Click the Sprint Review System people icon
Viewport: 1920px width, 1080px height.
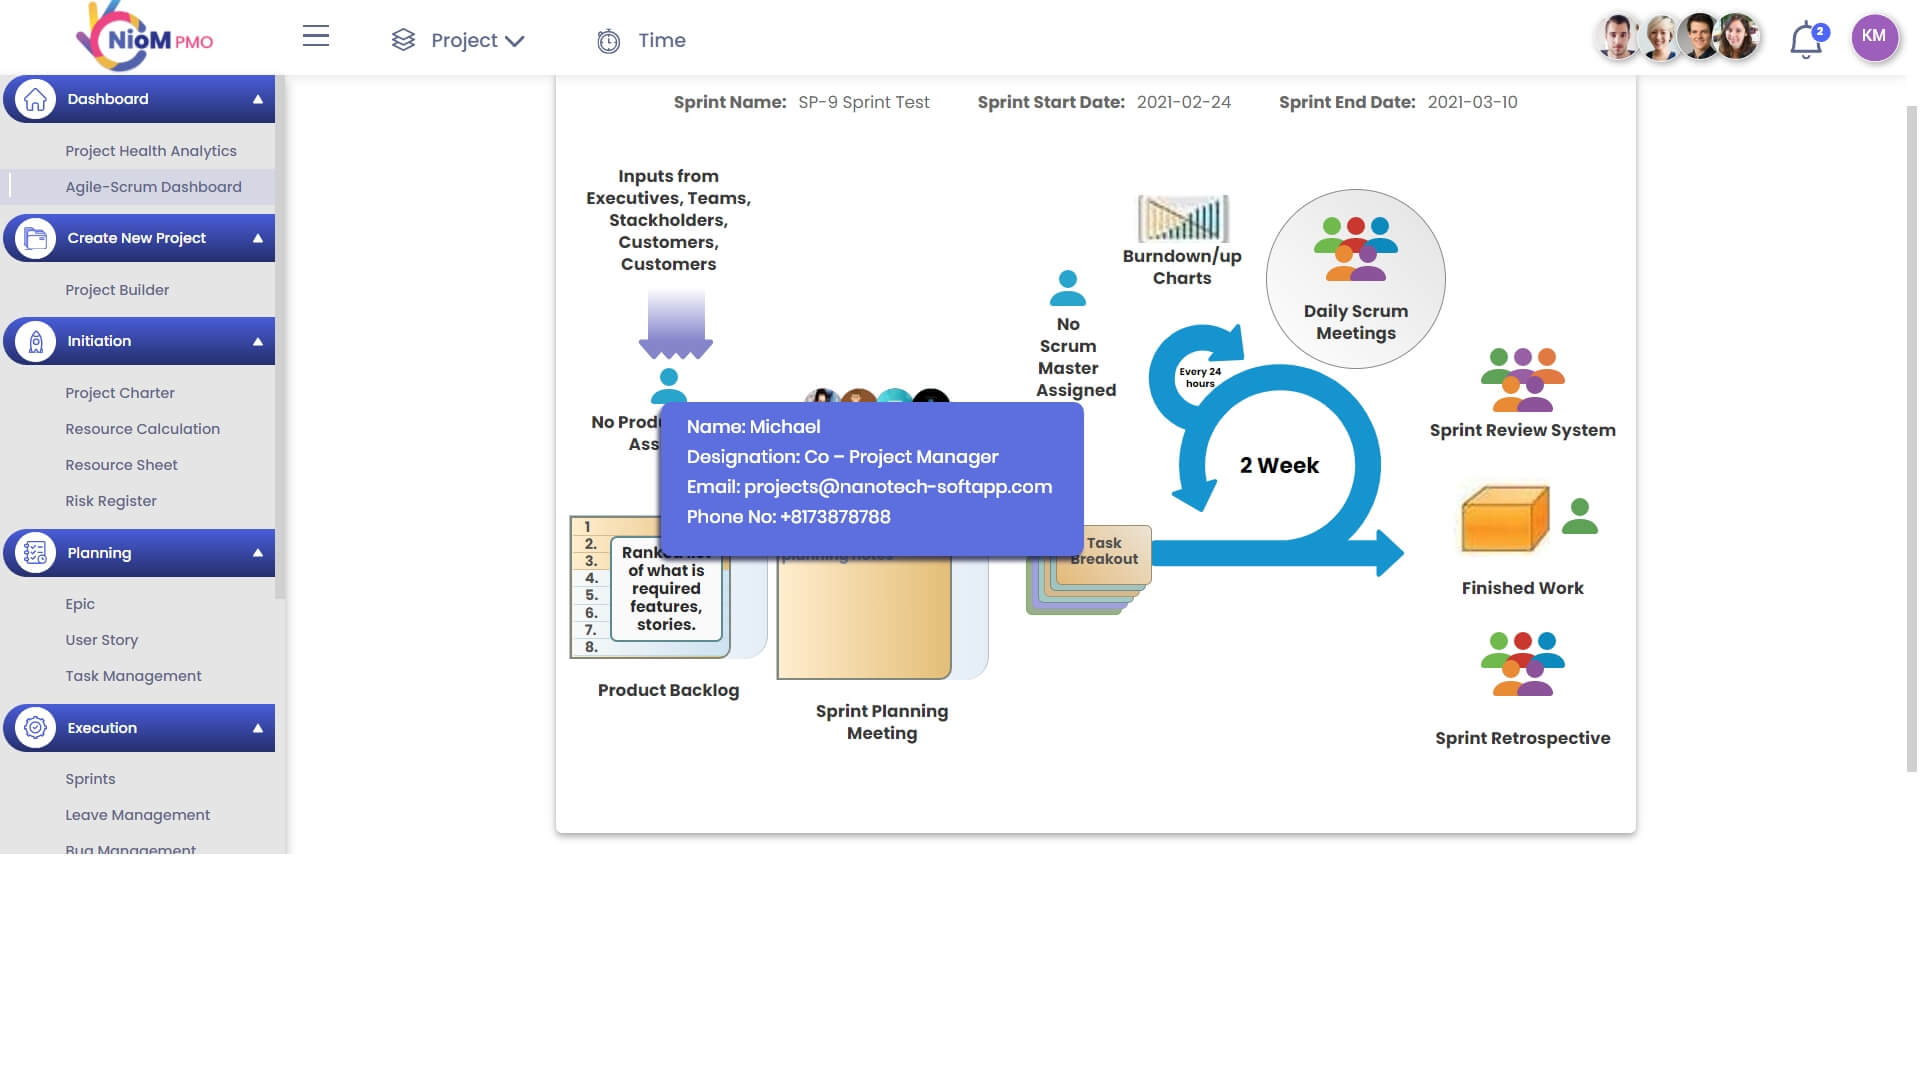click(x=1522, y=380)
